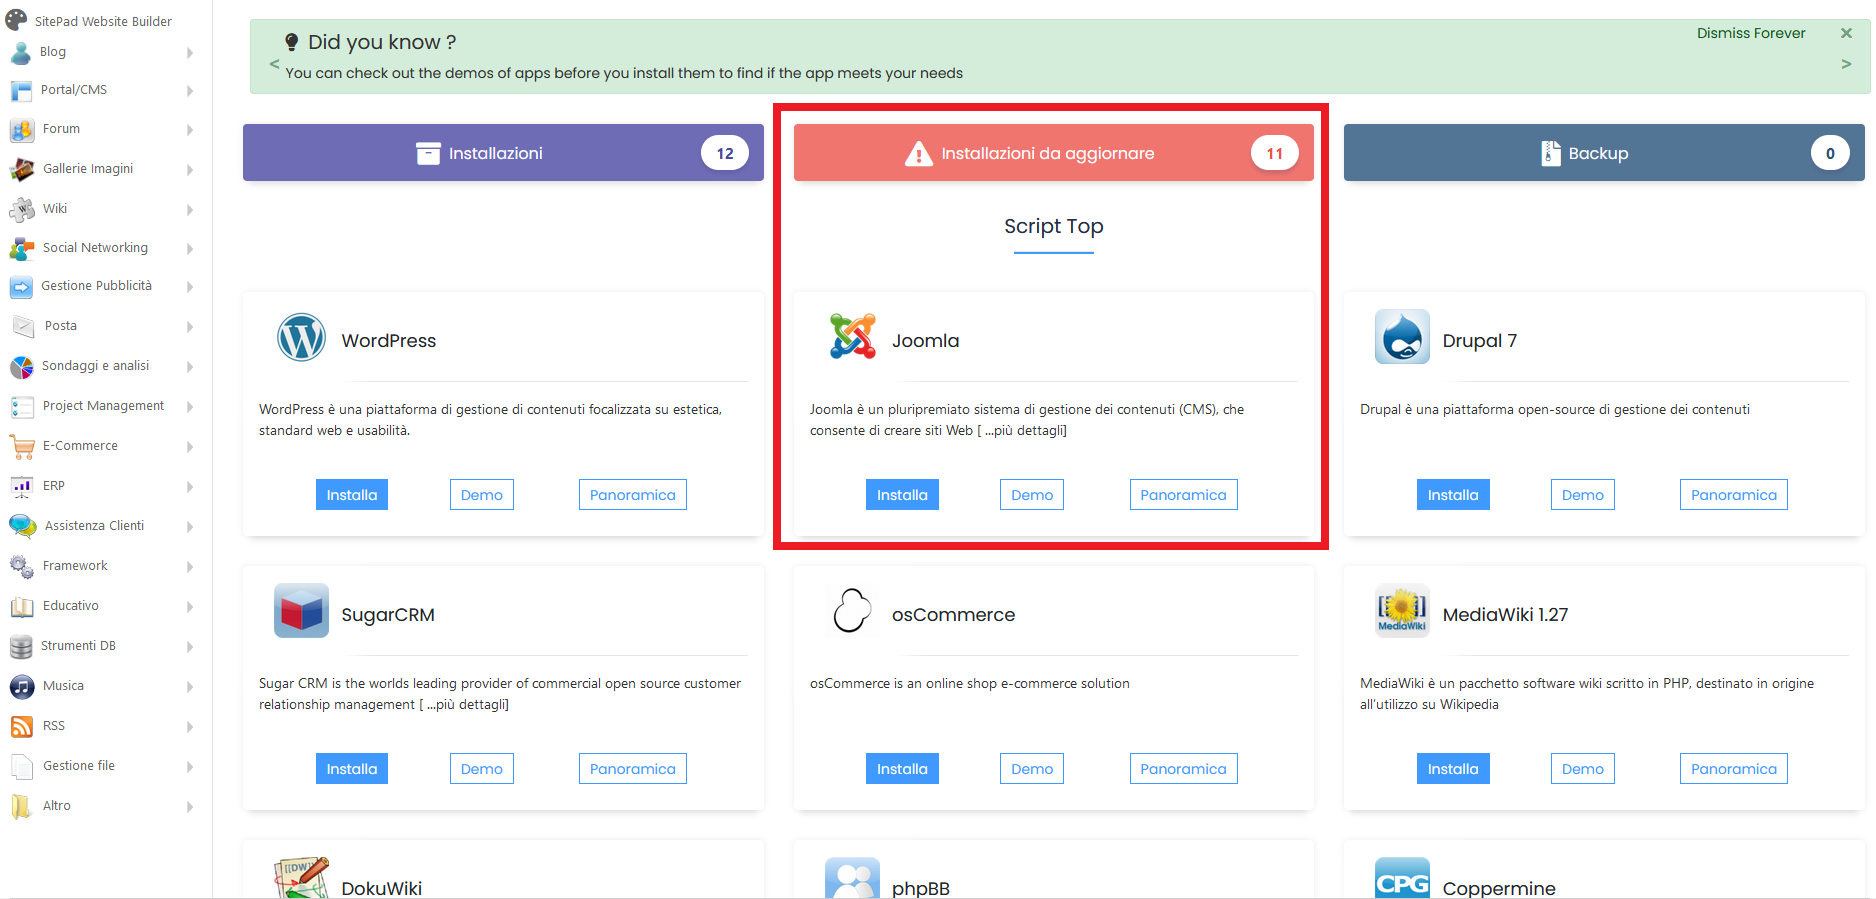Expand the E-Commerce category arrow
Screen dimensions: 1876x899
click(190, 447)
